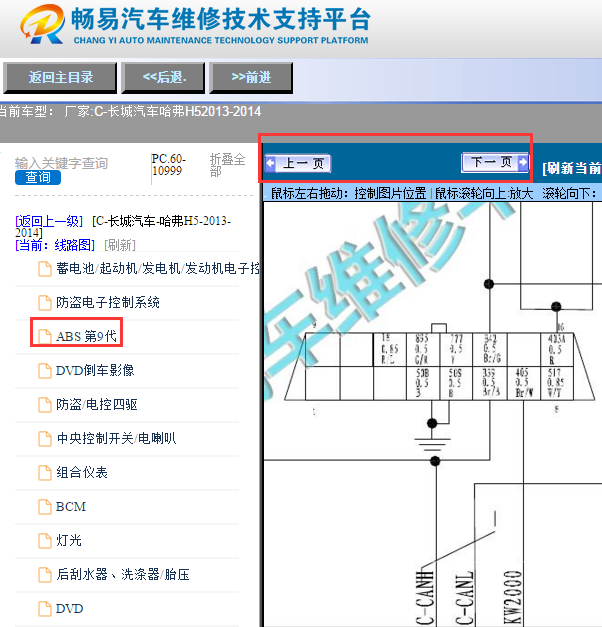Open the 后刮水器、洗涤器/胎压 entry
Image resolution: width=602 pixels, height=627 pixels.
123,574
